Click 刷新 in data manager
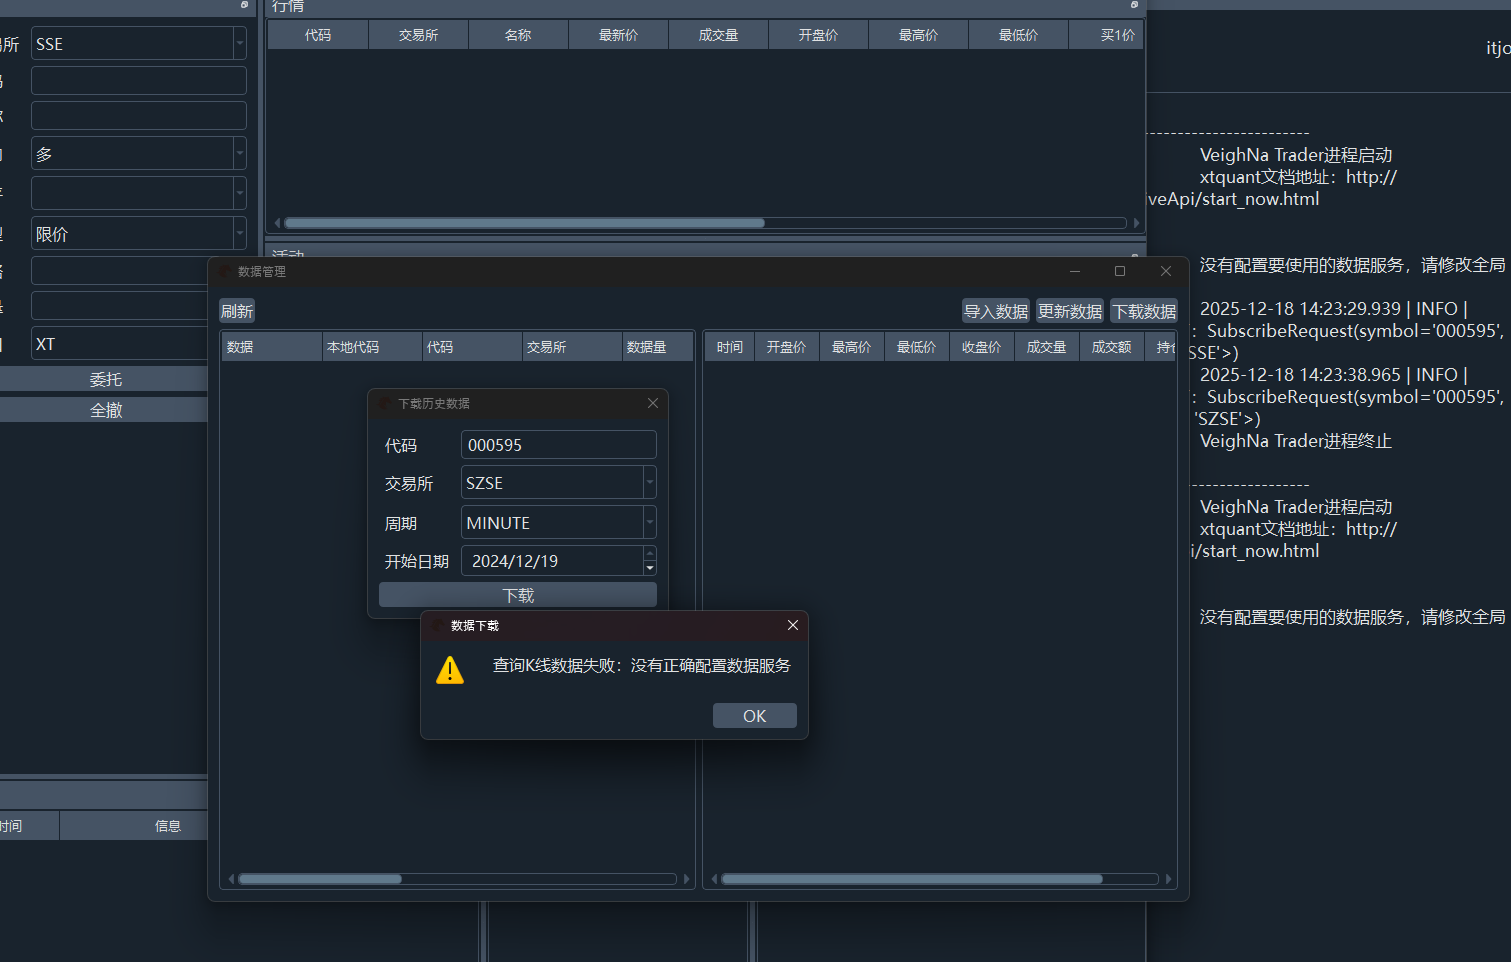This screenshot has height=962, width=1511. pyautogui.click(x=237, y=311)
